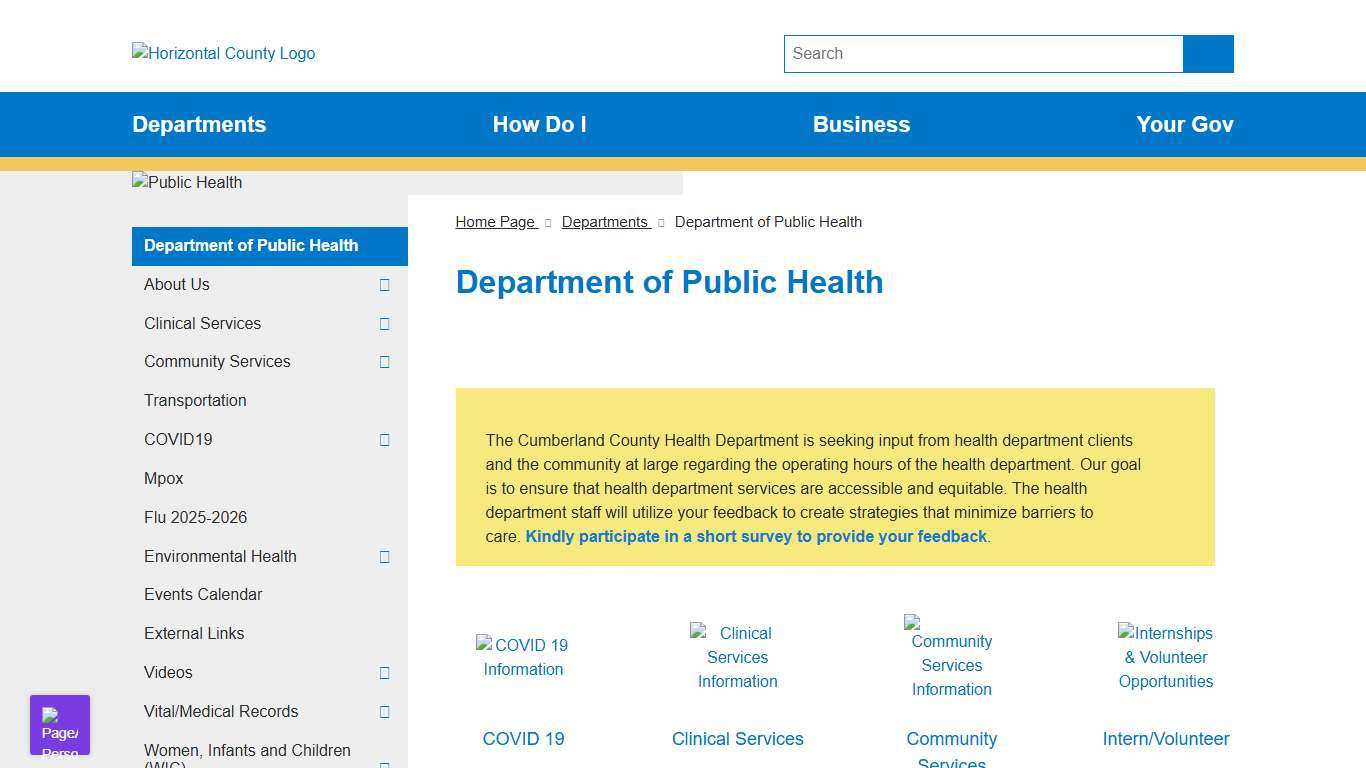
Task: Click the blue search button icon
Action: point(1207,53)
